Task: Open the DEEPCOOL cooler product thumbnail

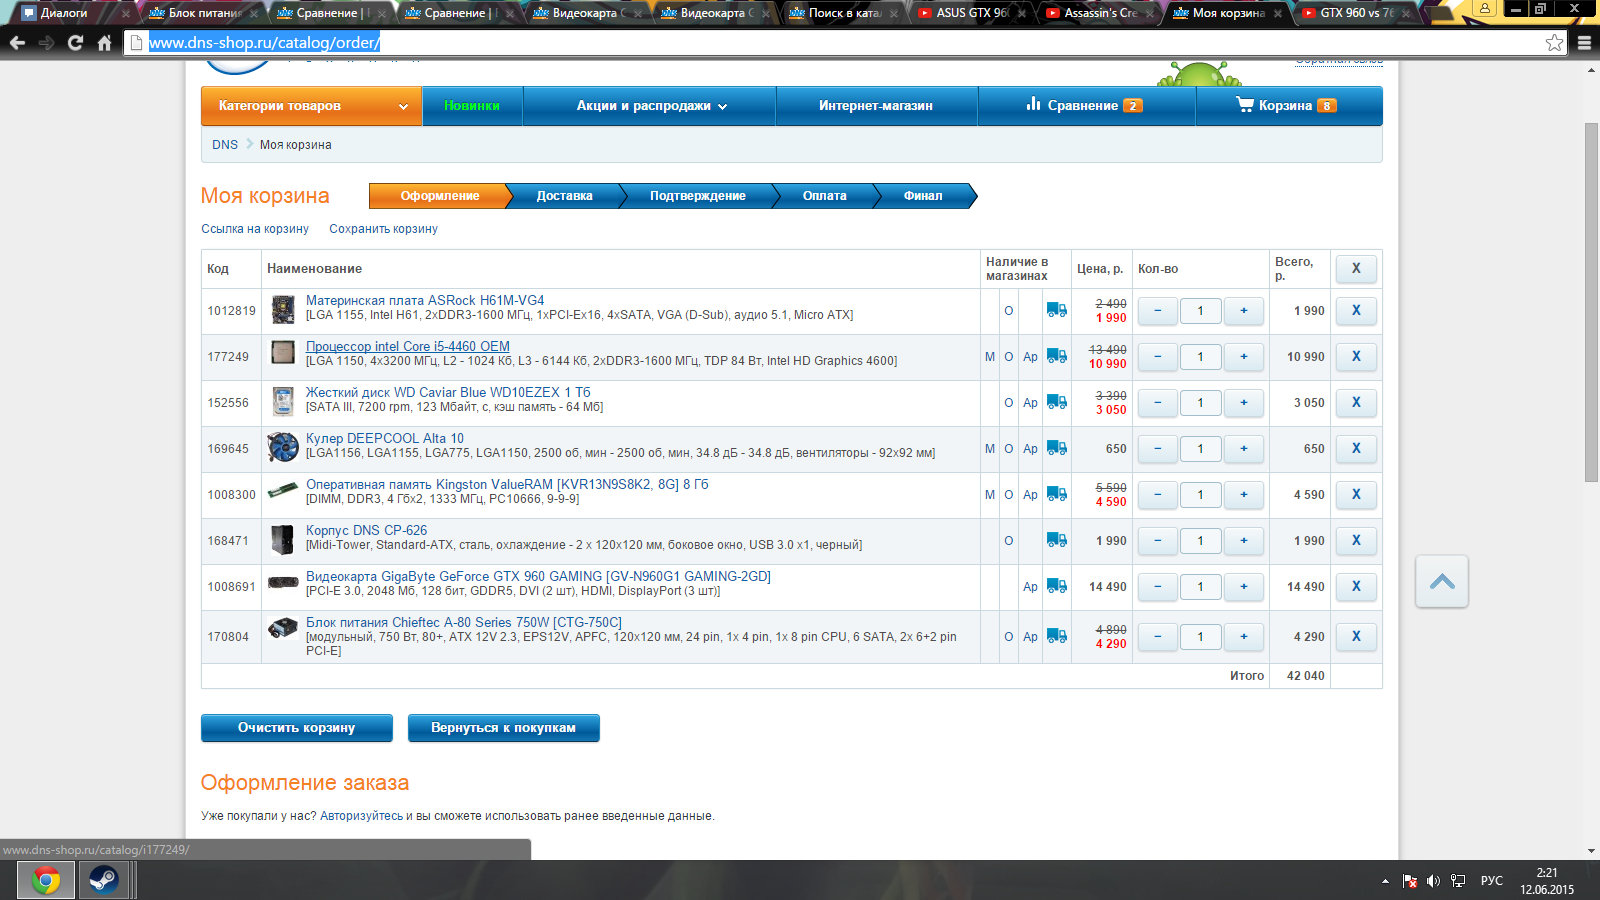Action: pyautogui.click(x=283, y=447)
